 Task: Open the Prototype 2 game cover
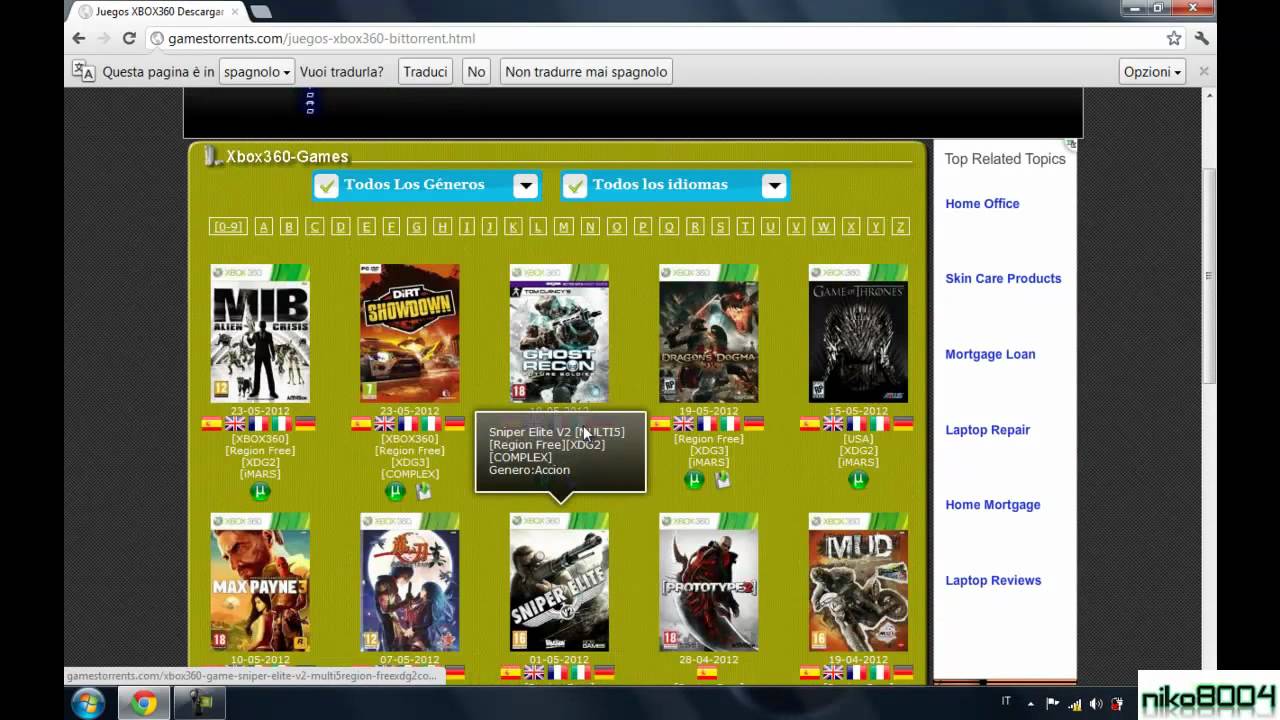[709, 582]
